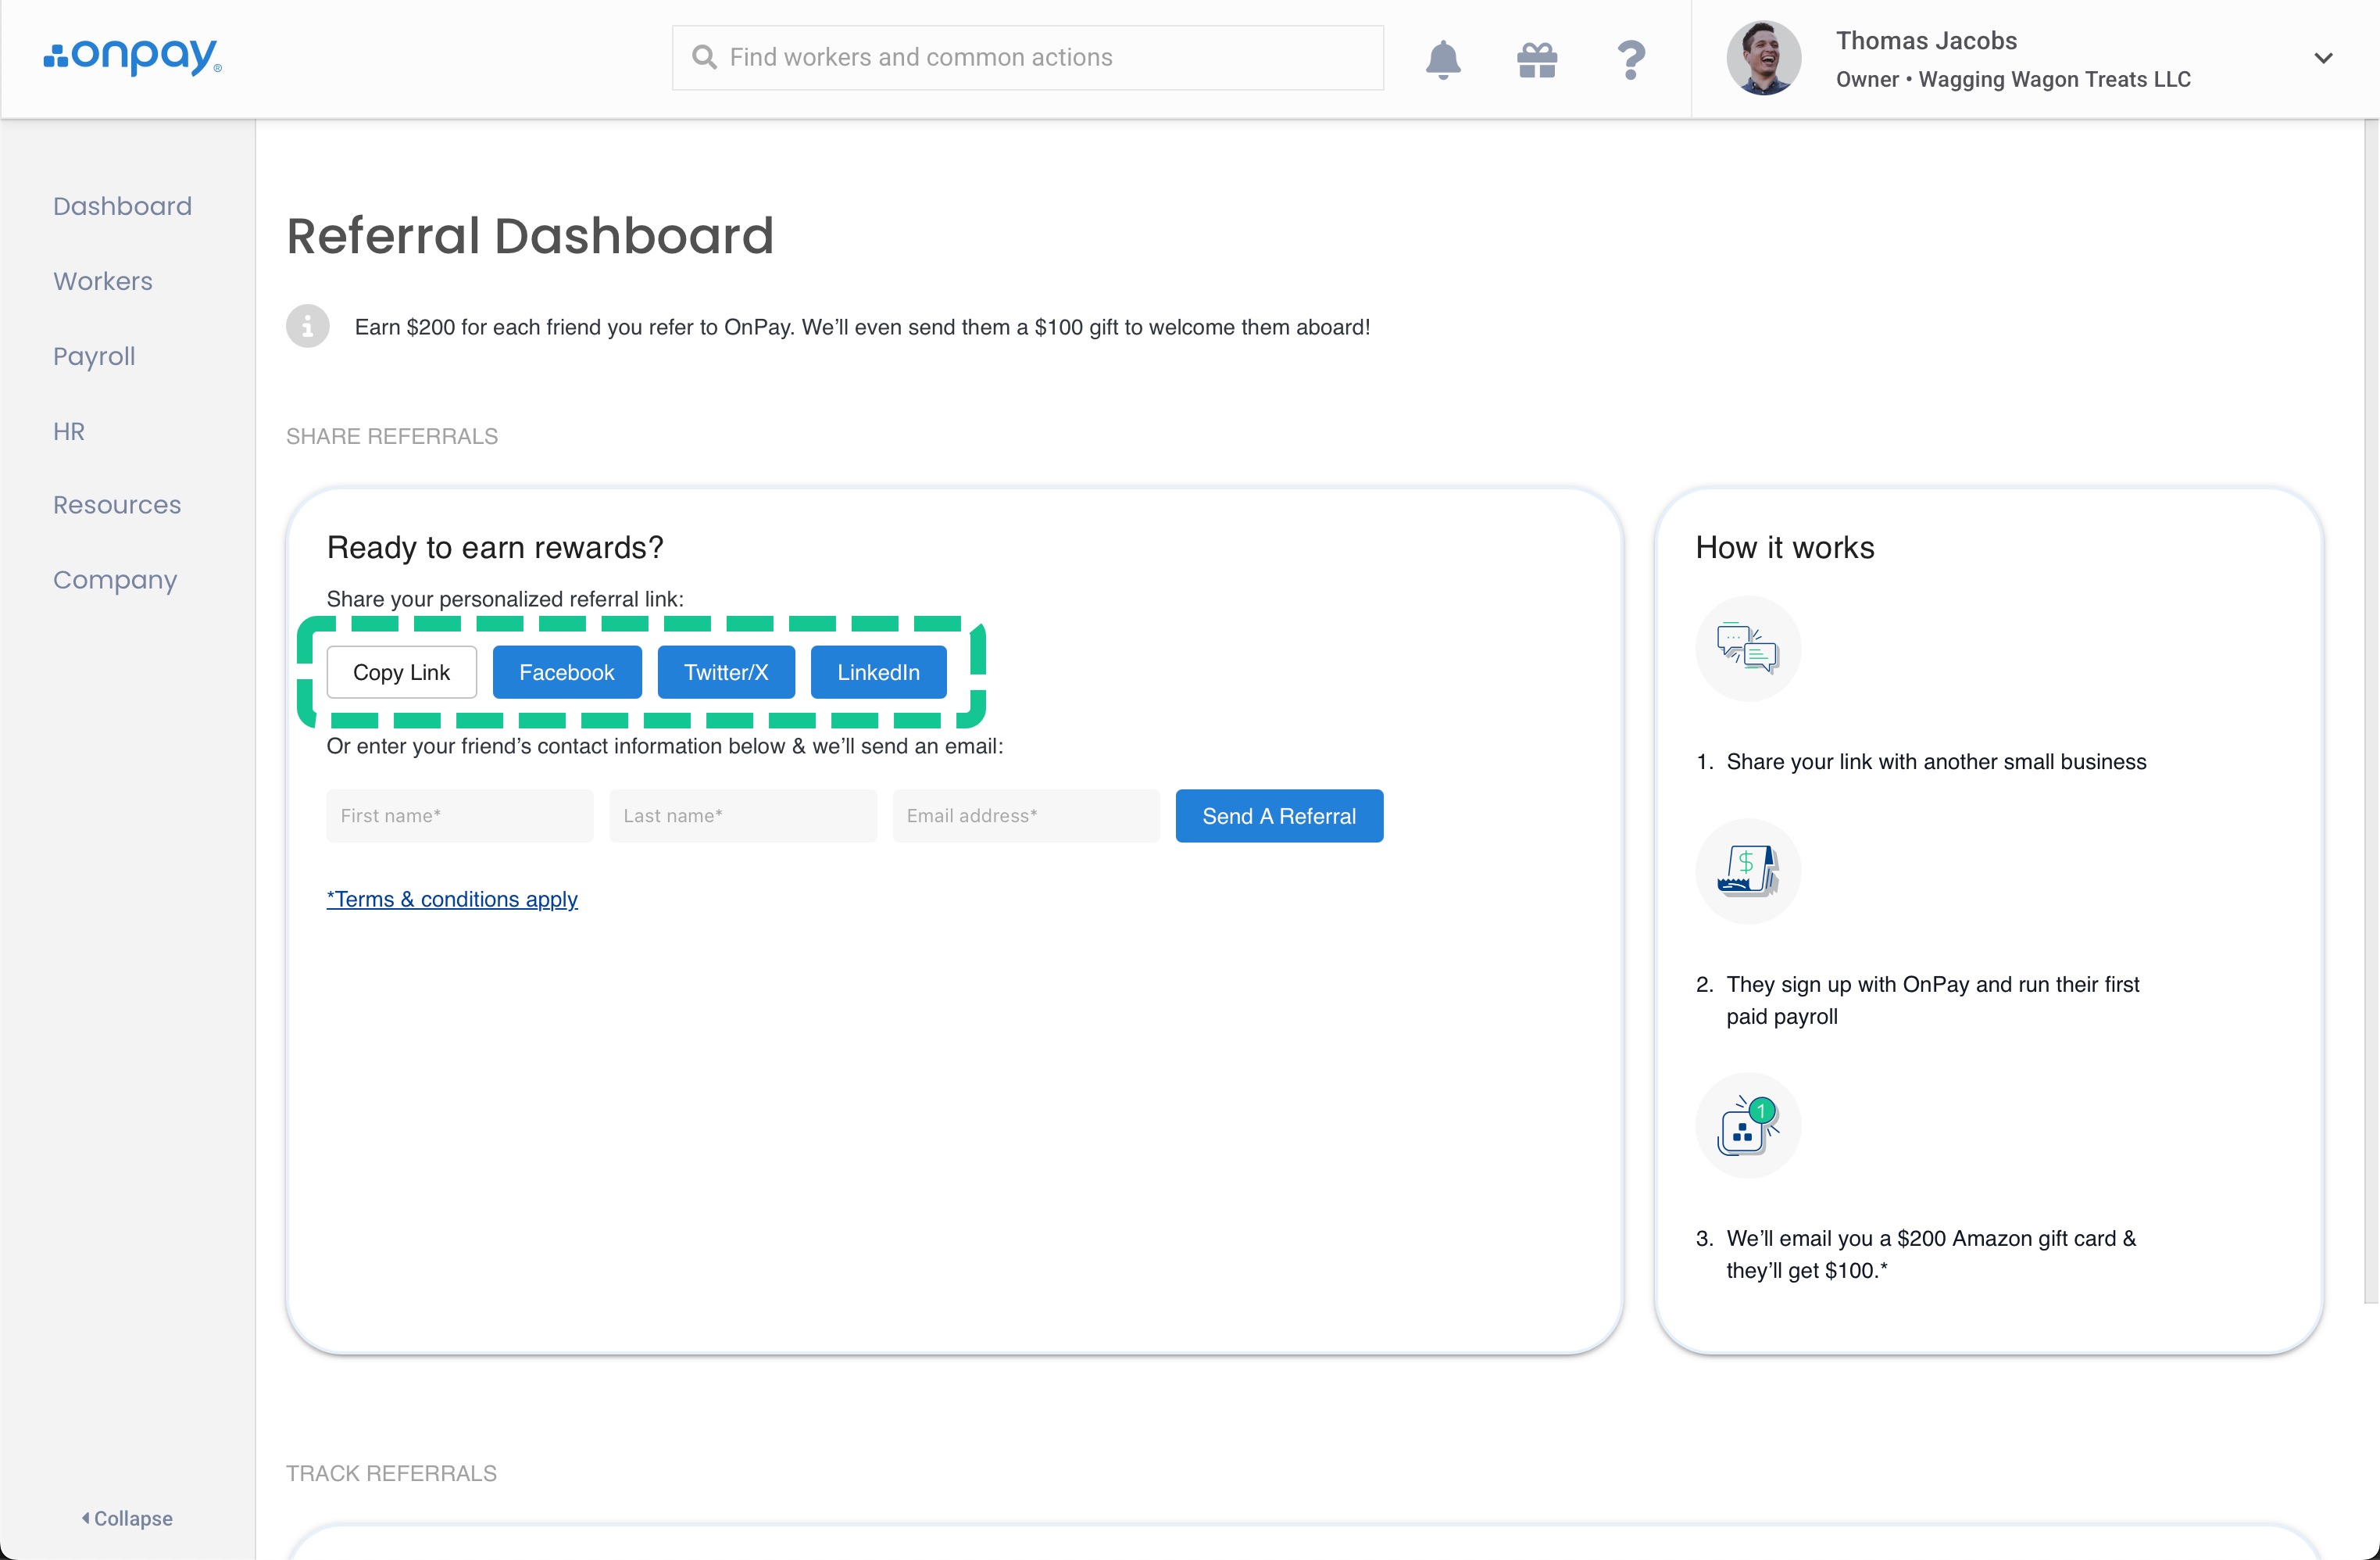The image size is (2380, 1560).
Task: Click the gift card notification step icon
Action: (x=1747, y=1125)
